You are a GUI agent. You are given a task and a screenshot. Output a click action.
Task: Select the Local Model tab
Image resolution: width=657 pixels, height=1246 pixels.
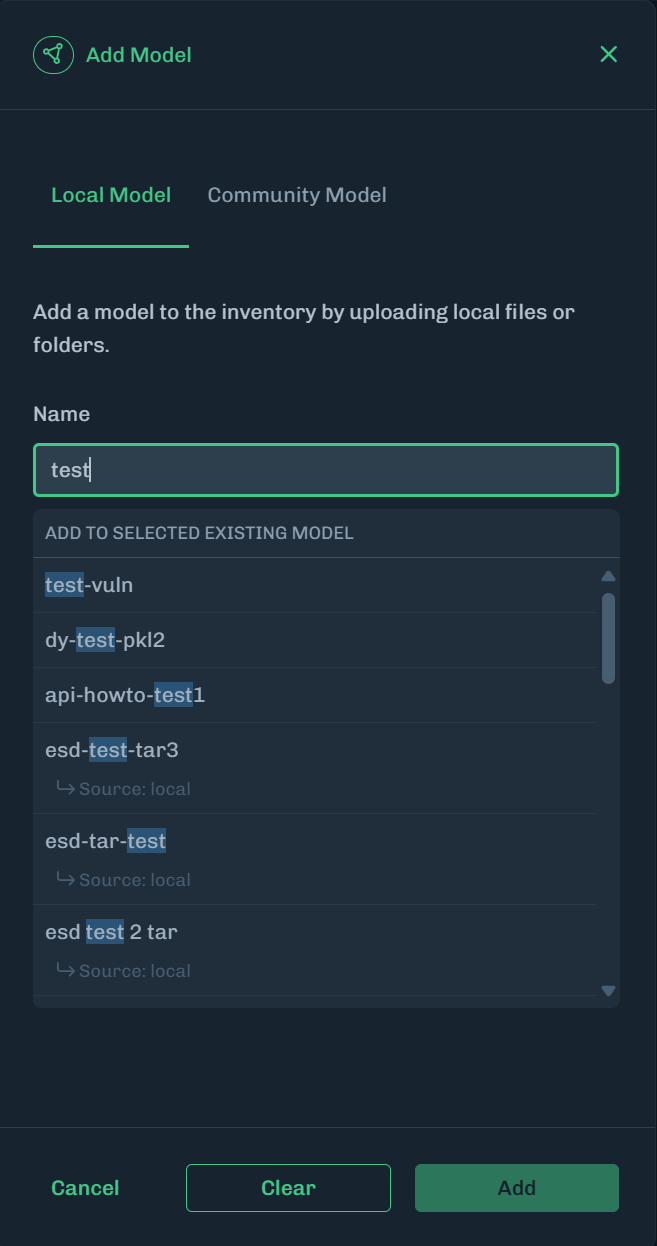(x=110, y=195)
